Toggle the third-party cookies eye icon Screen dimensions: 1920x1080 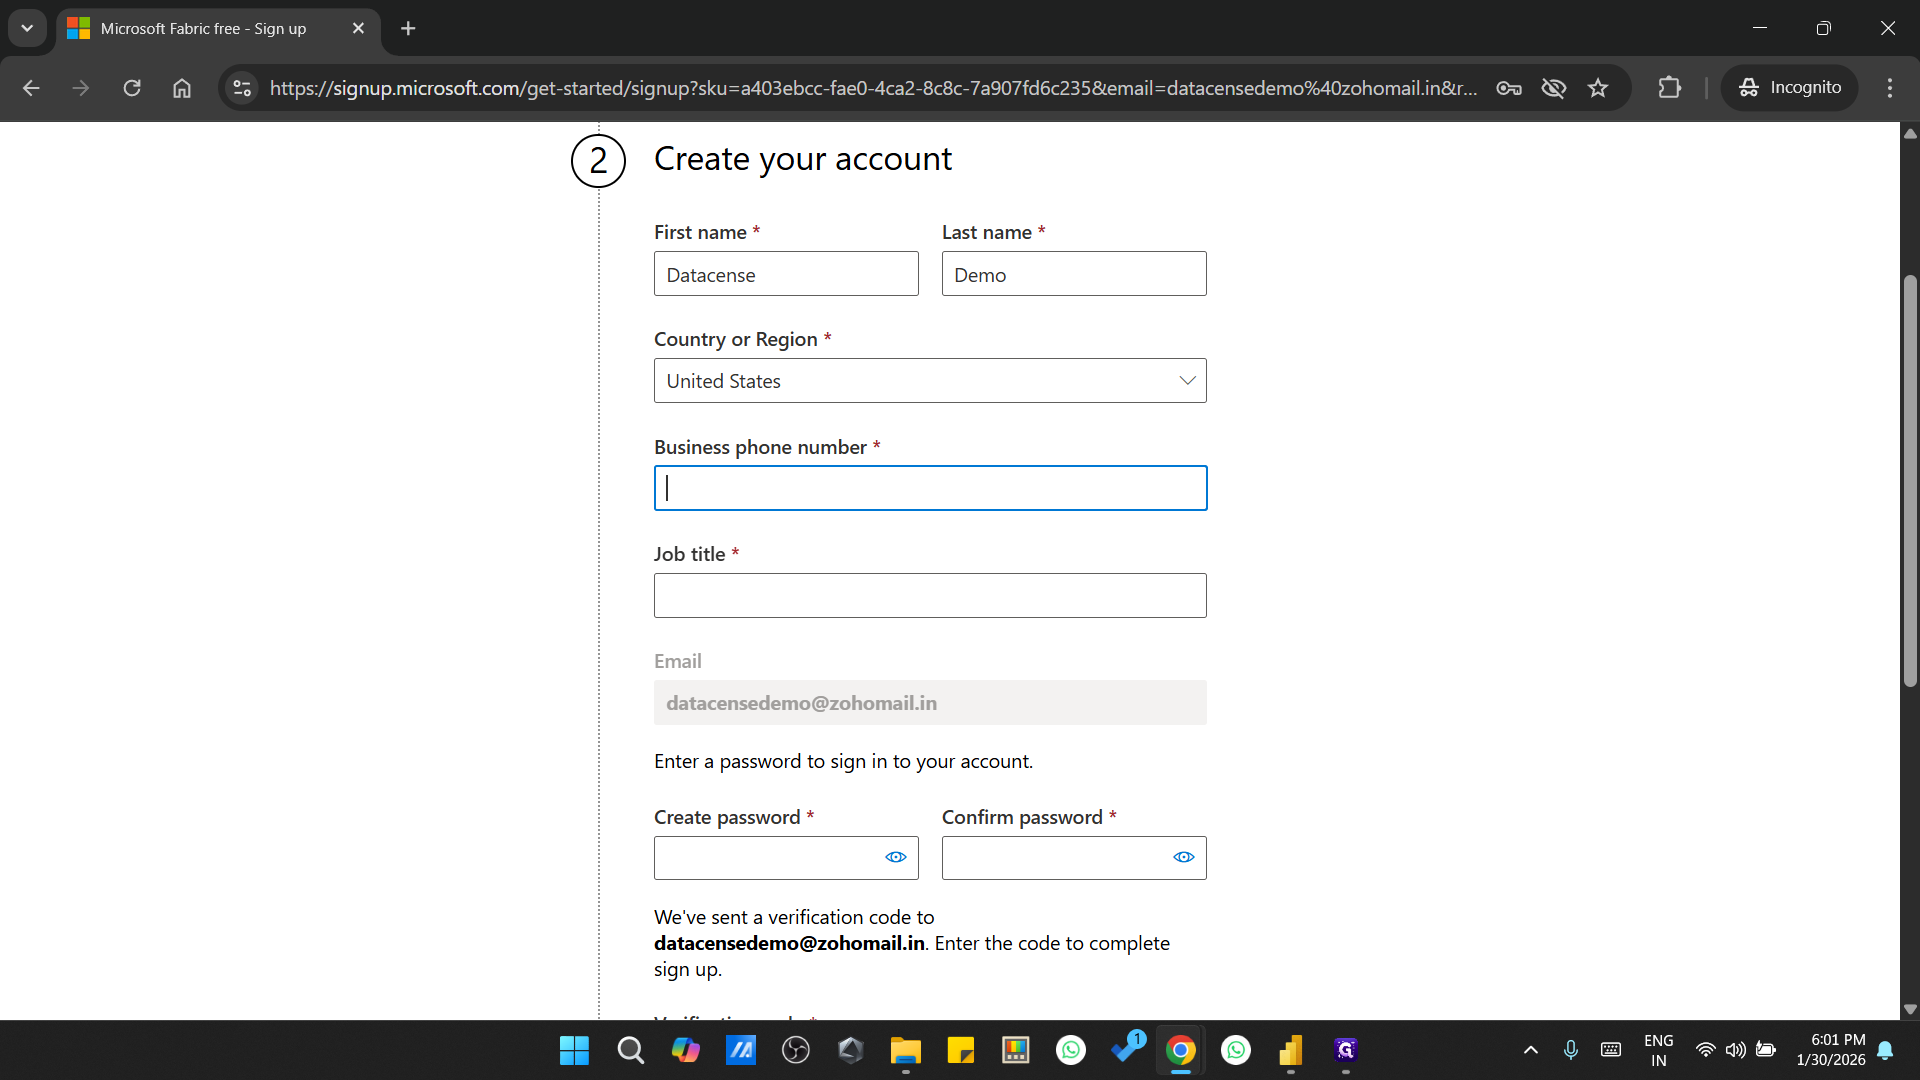click(1553, 88)
